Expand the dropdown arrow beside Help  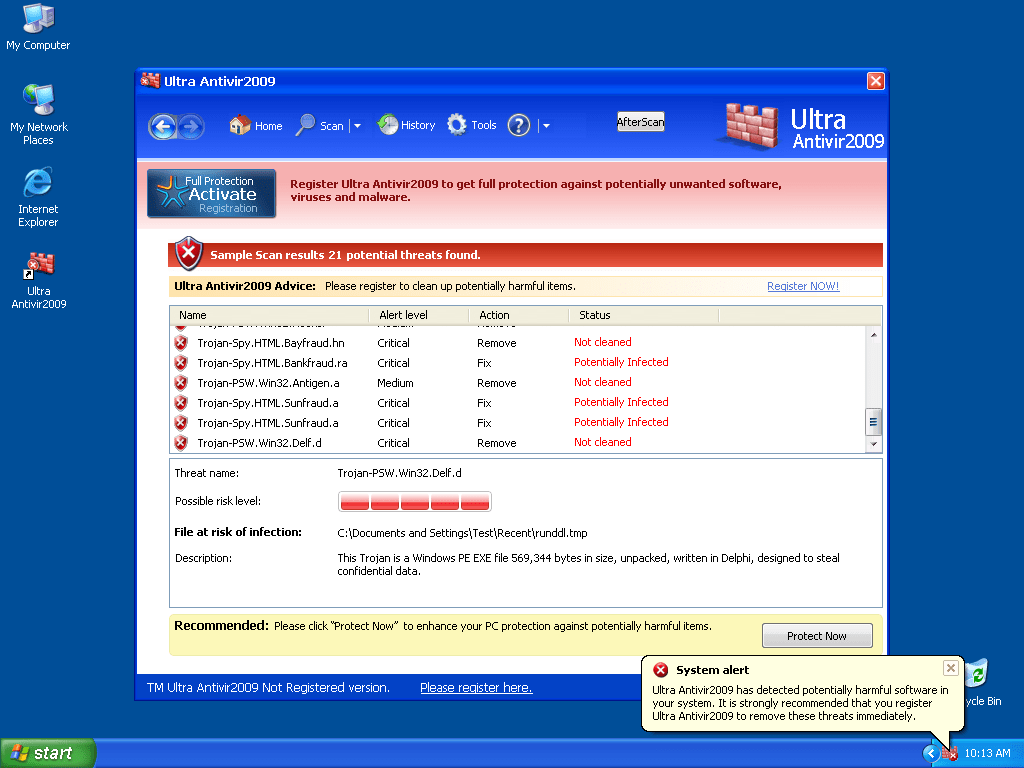pyautogui.click(x=546, y=126)
